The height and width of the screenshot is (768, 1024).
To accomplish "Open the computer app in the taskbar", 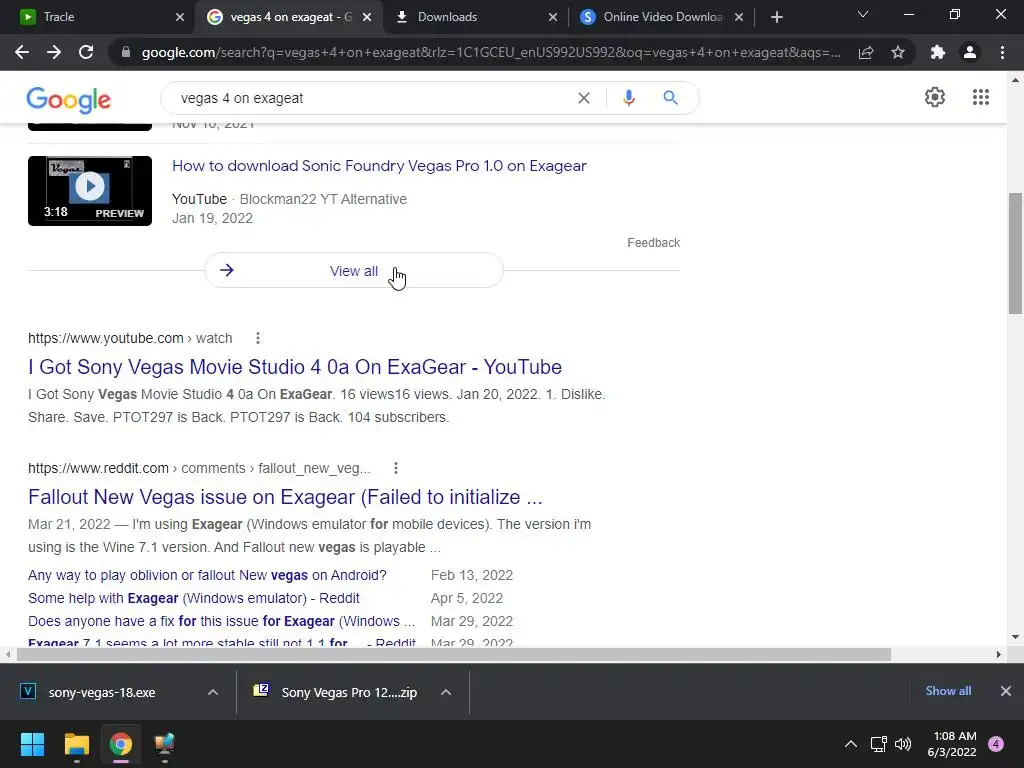I will click(x=164, y=744).
